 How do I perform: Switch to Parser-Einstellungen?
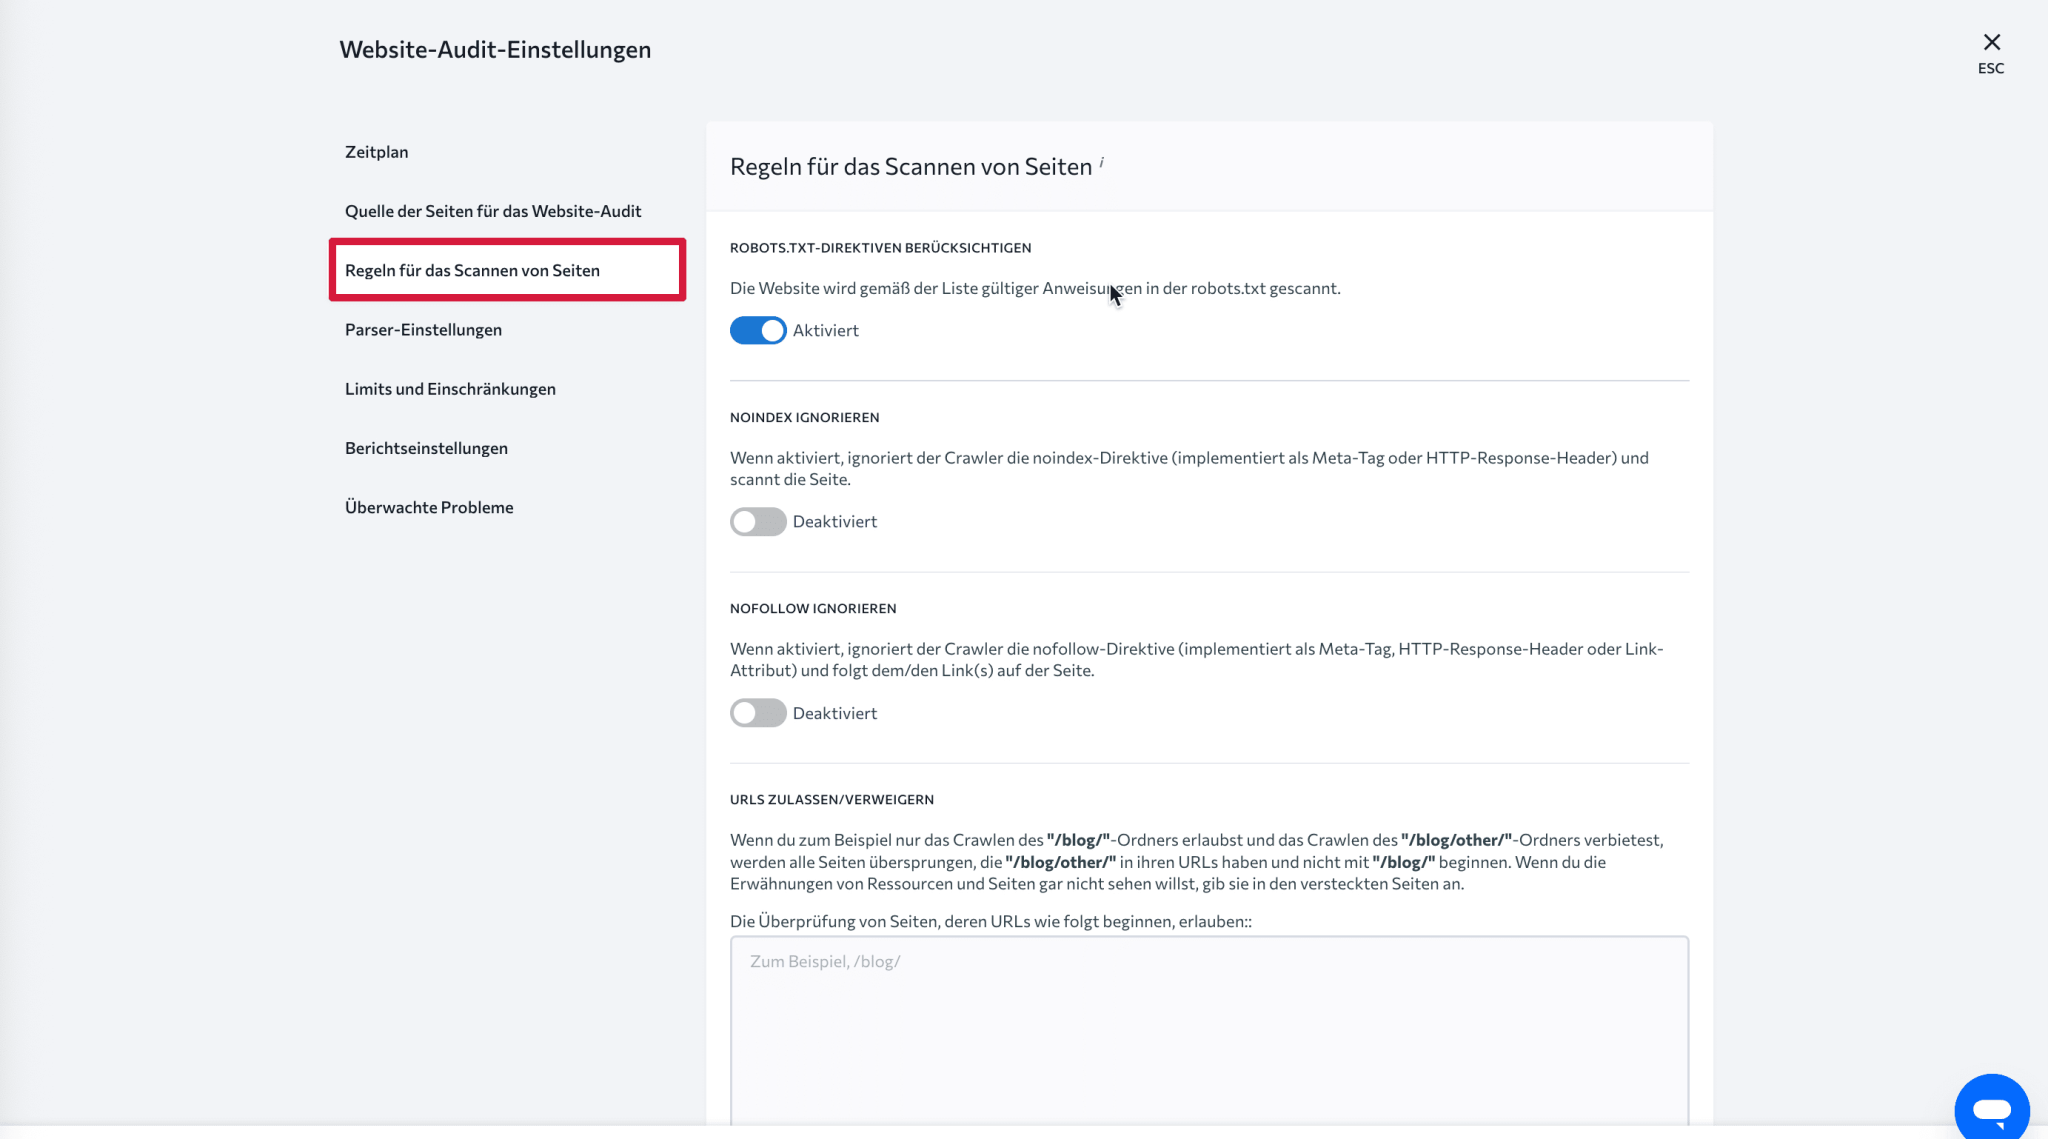[423, 328]
